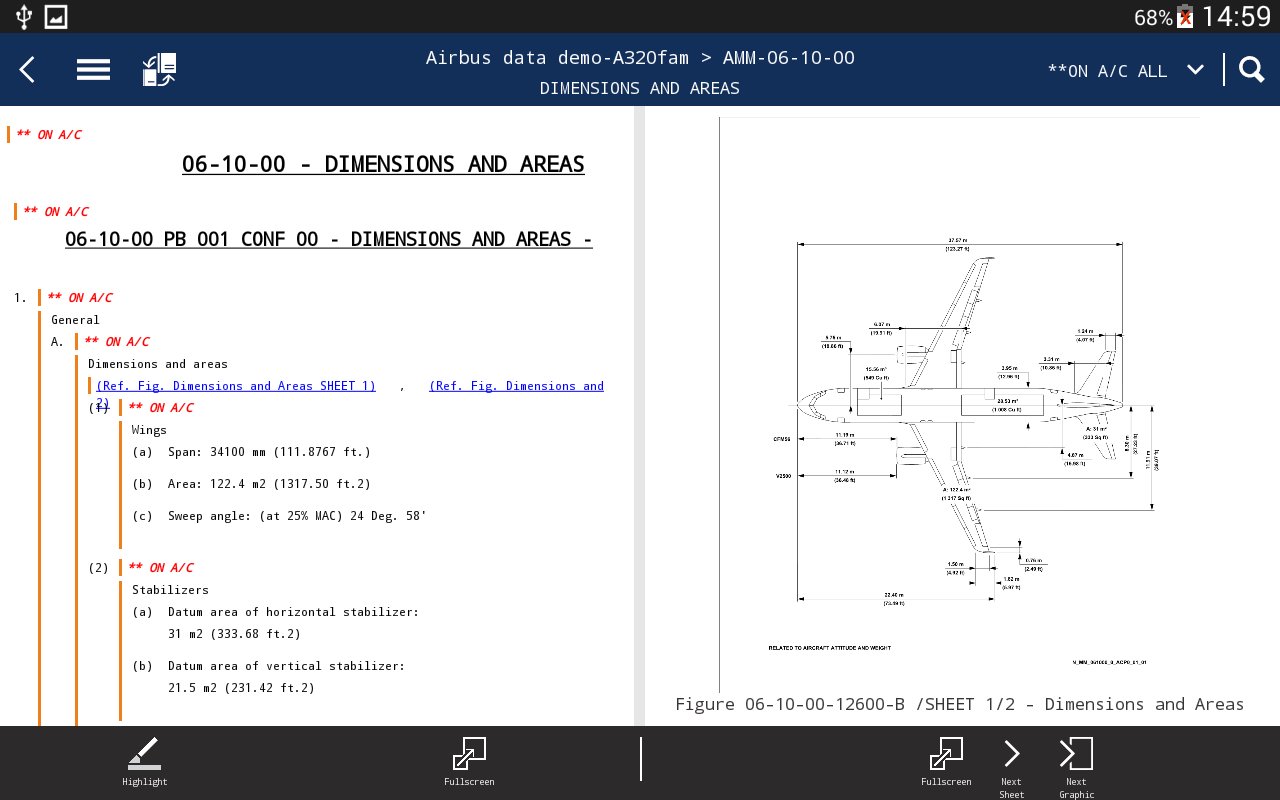Open the hamburger menu
Screen dimensions: 1280x800
[x=93, y=70]
